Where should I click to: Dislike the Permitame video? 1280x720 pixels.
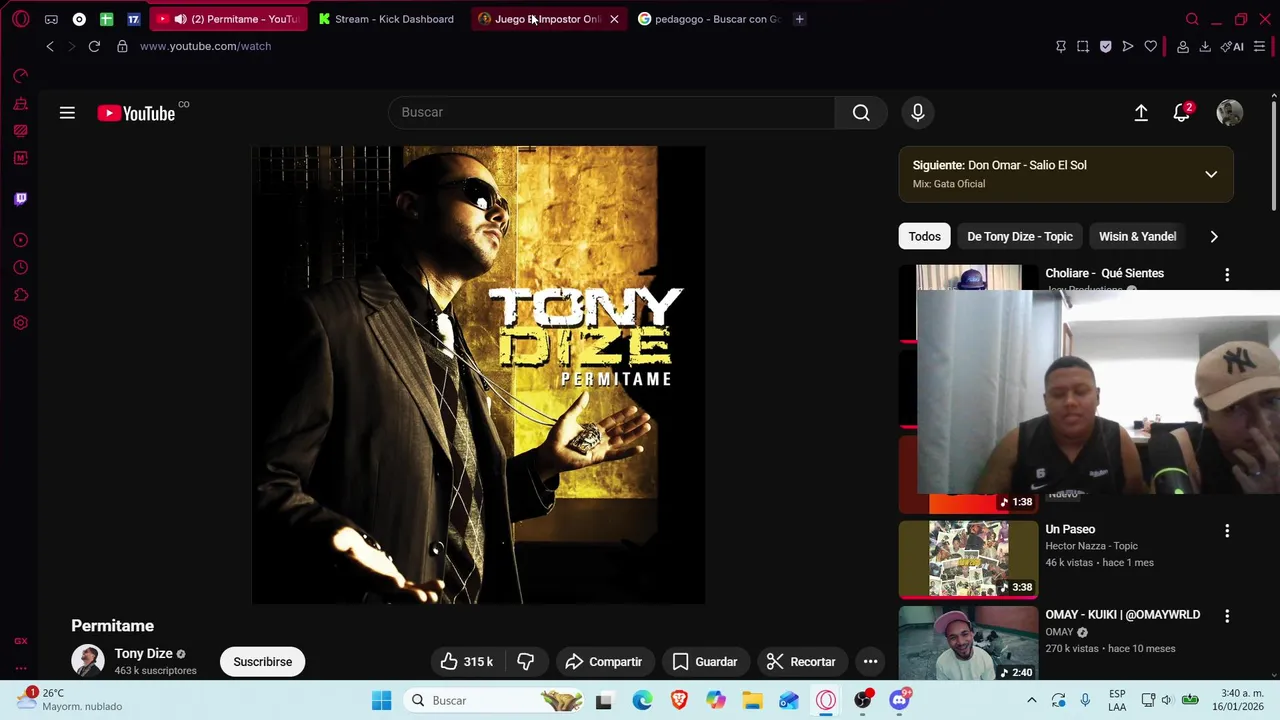(x=525, y=662)
